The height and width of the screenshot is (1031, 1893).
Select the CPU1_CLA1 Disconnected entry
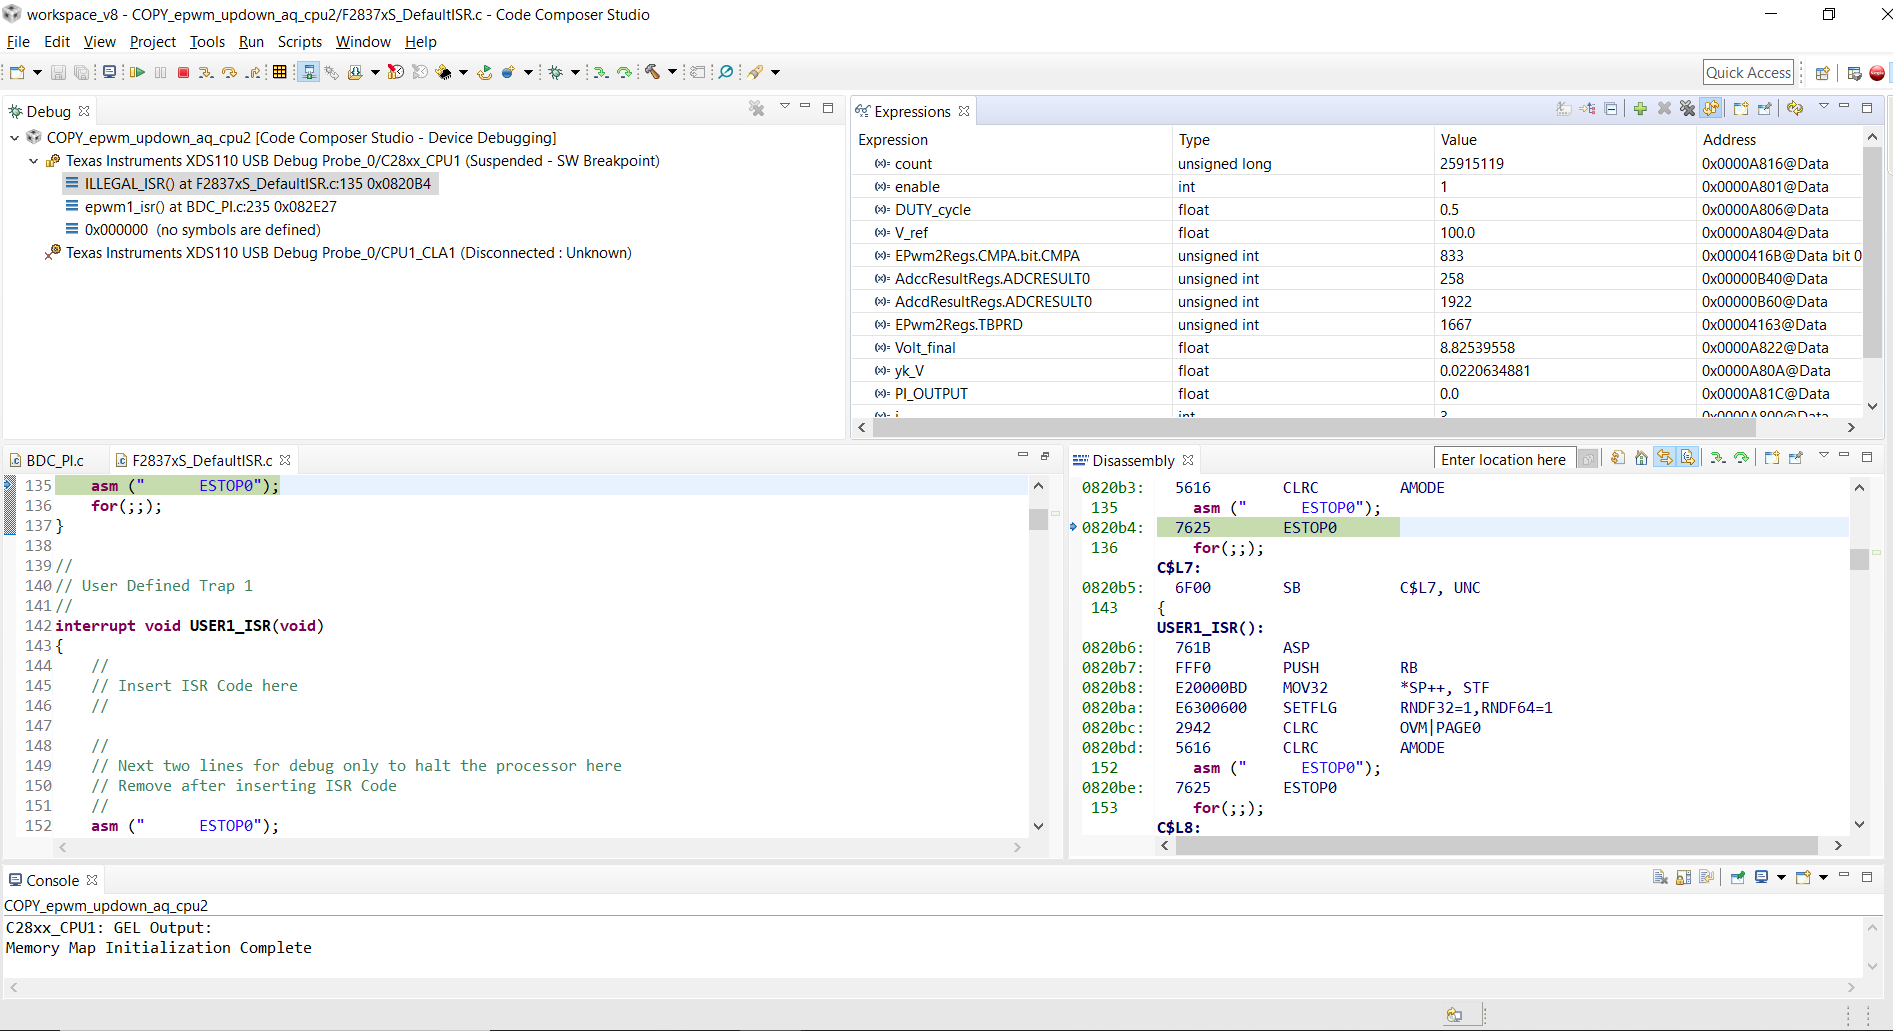coord(338,253)
